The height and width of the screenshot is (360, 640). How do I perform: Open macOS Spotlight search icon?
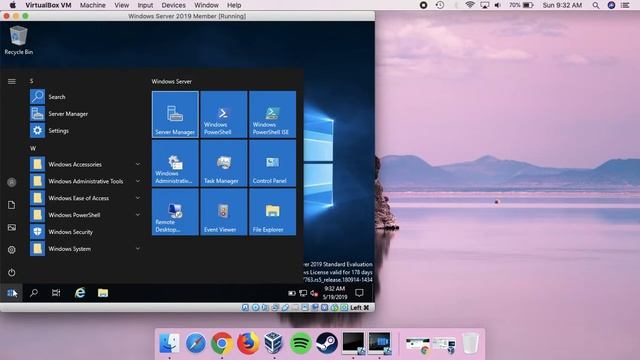coord(596,5)
